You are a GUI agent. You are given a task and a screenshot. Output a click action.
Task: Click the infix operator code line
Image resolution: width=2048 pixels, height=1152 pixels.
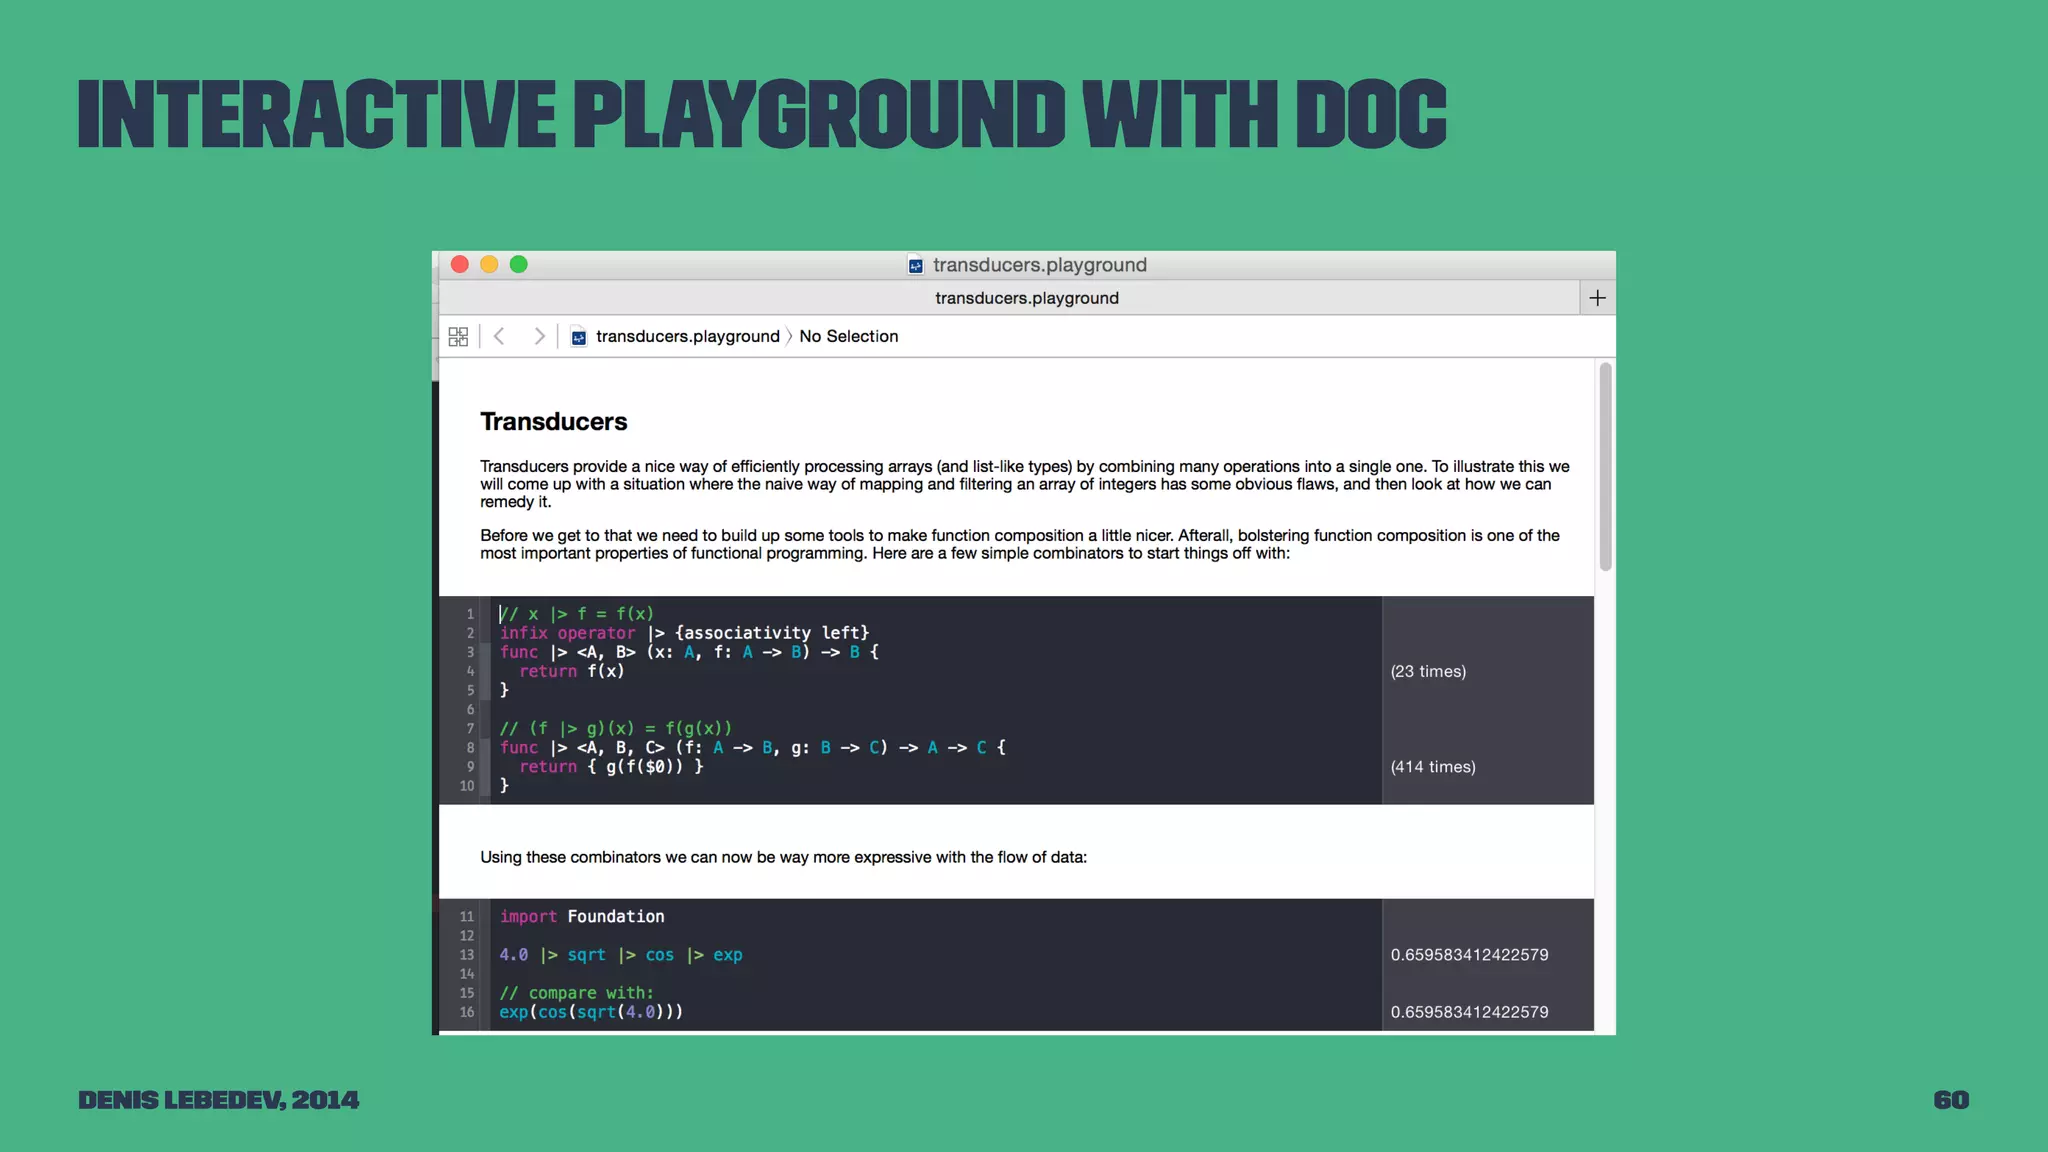684,633
